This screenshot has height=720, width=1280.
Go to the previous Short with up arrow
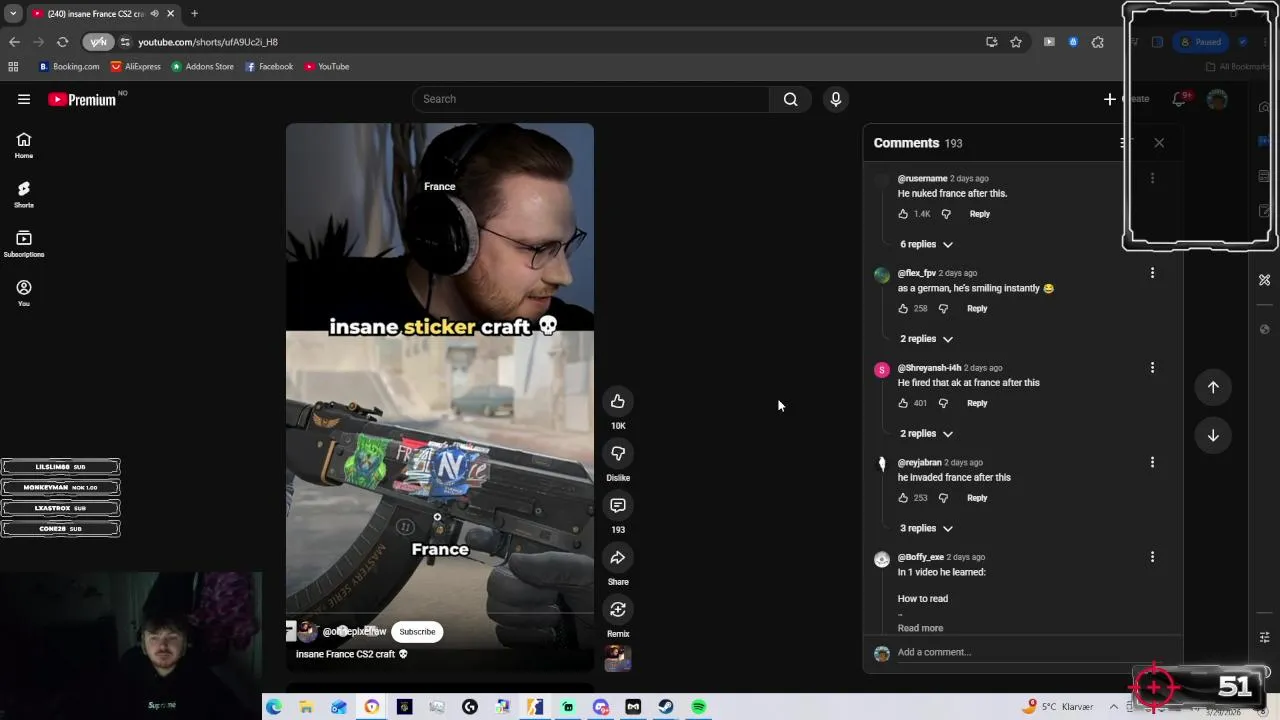coord(1213,387)
